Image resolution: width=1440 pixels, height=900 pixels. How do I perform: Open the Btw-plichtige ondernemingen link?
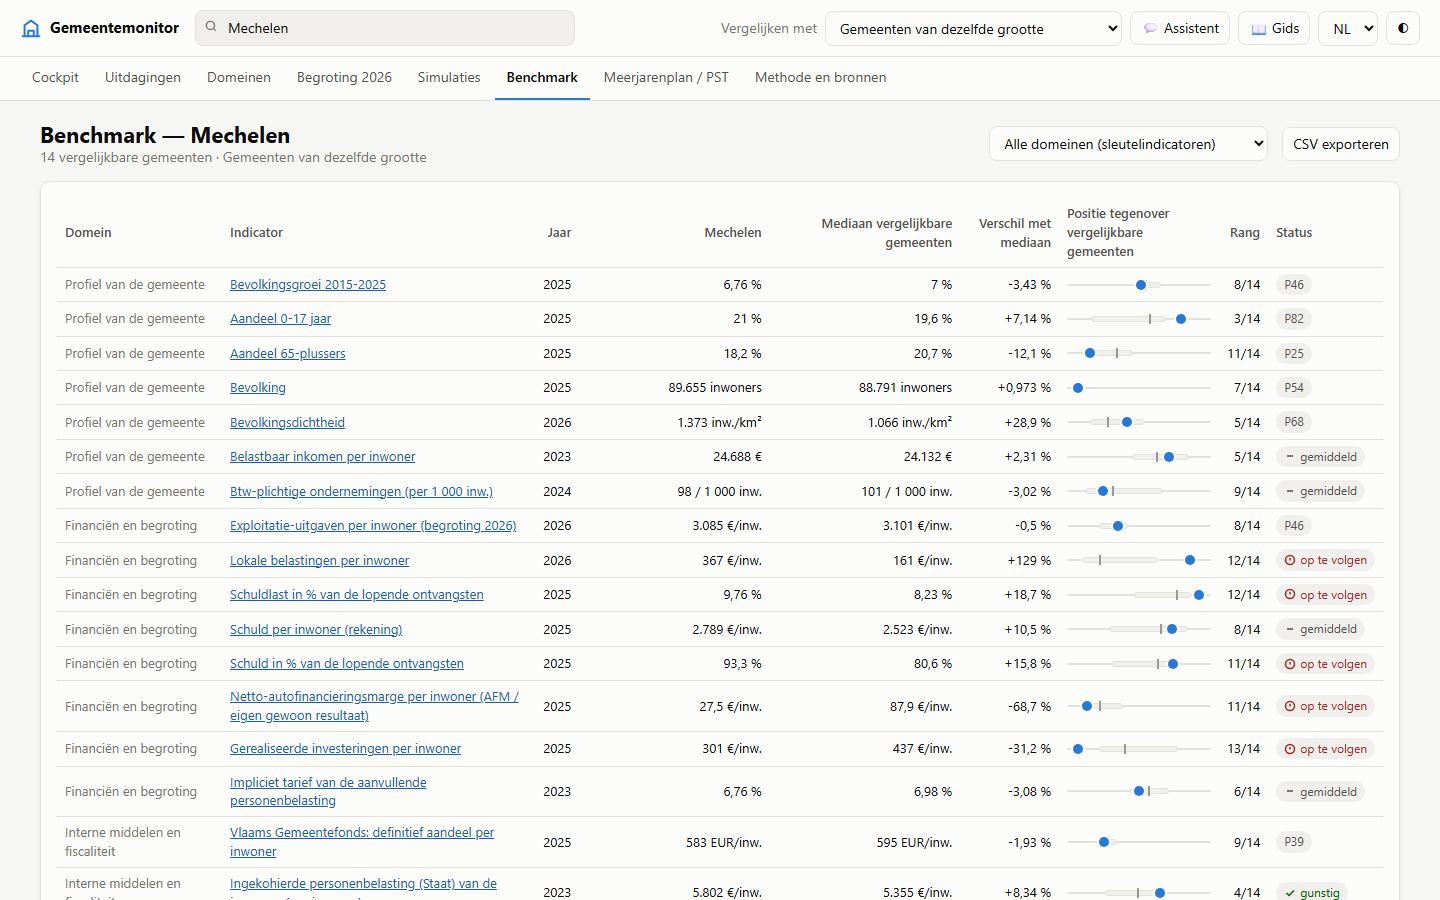(x=361, y=492)
